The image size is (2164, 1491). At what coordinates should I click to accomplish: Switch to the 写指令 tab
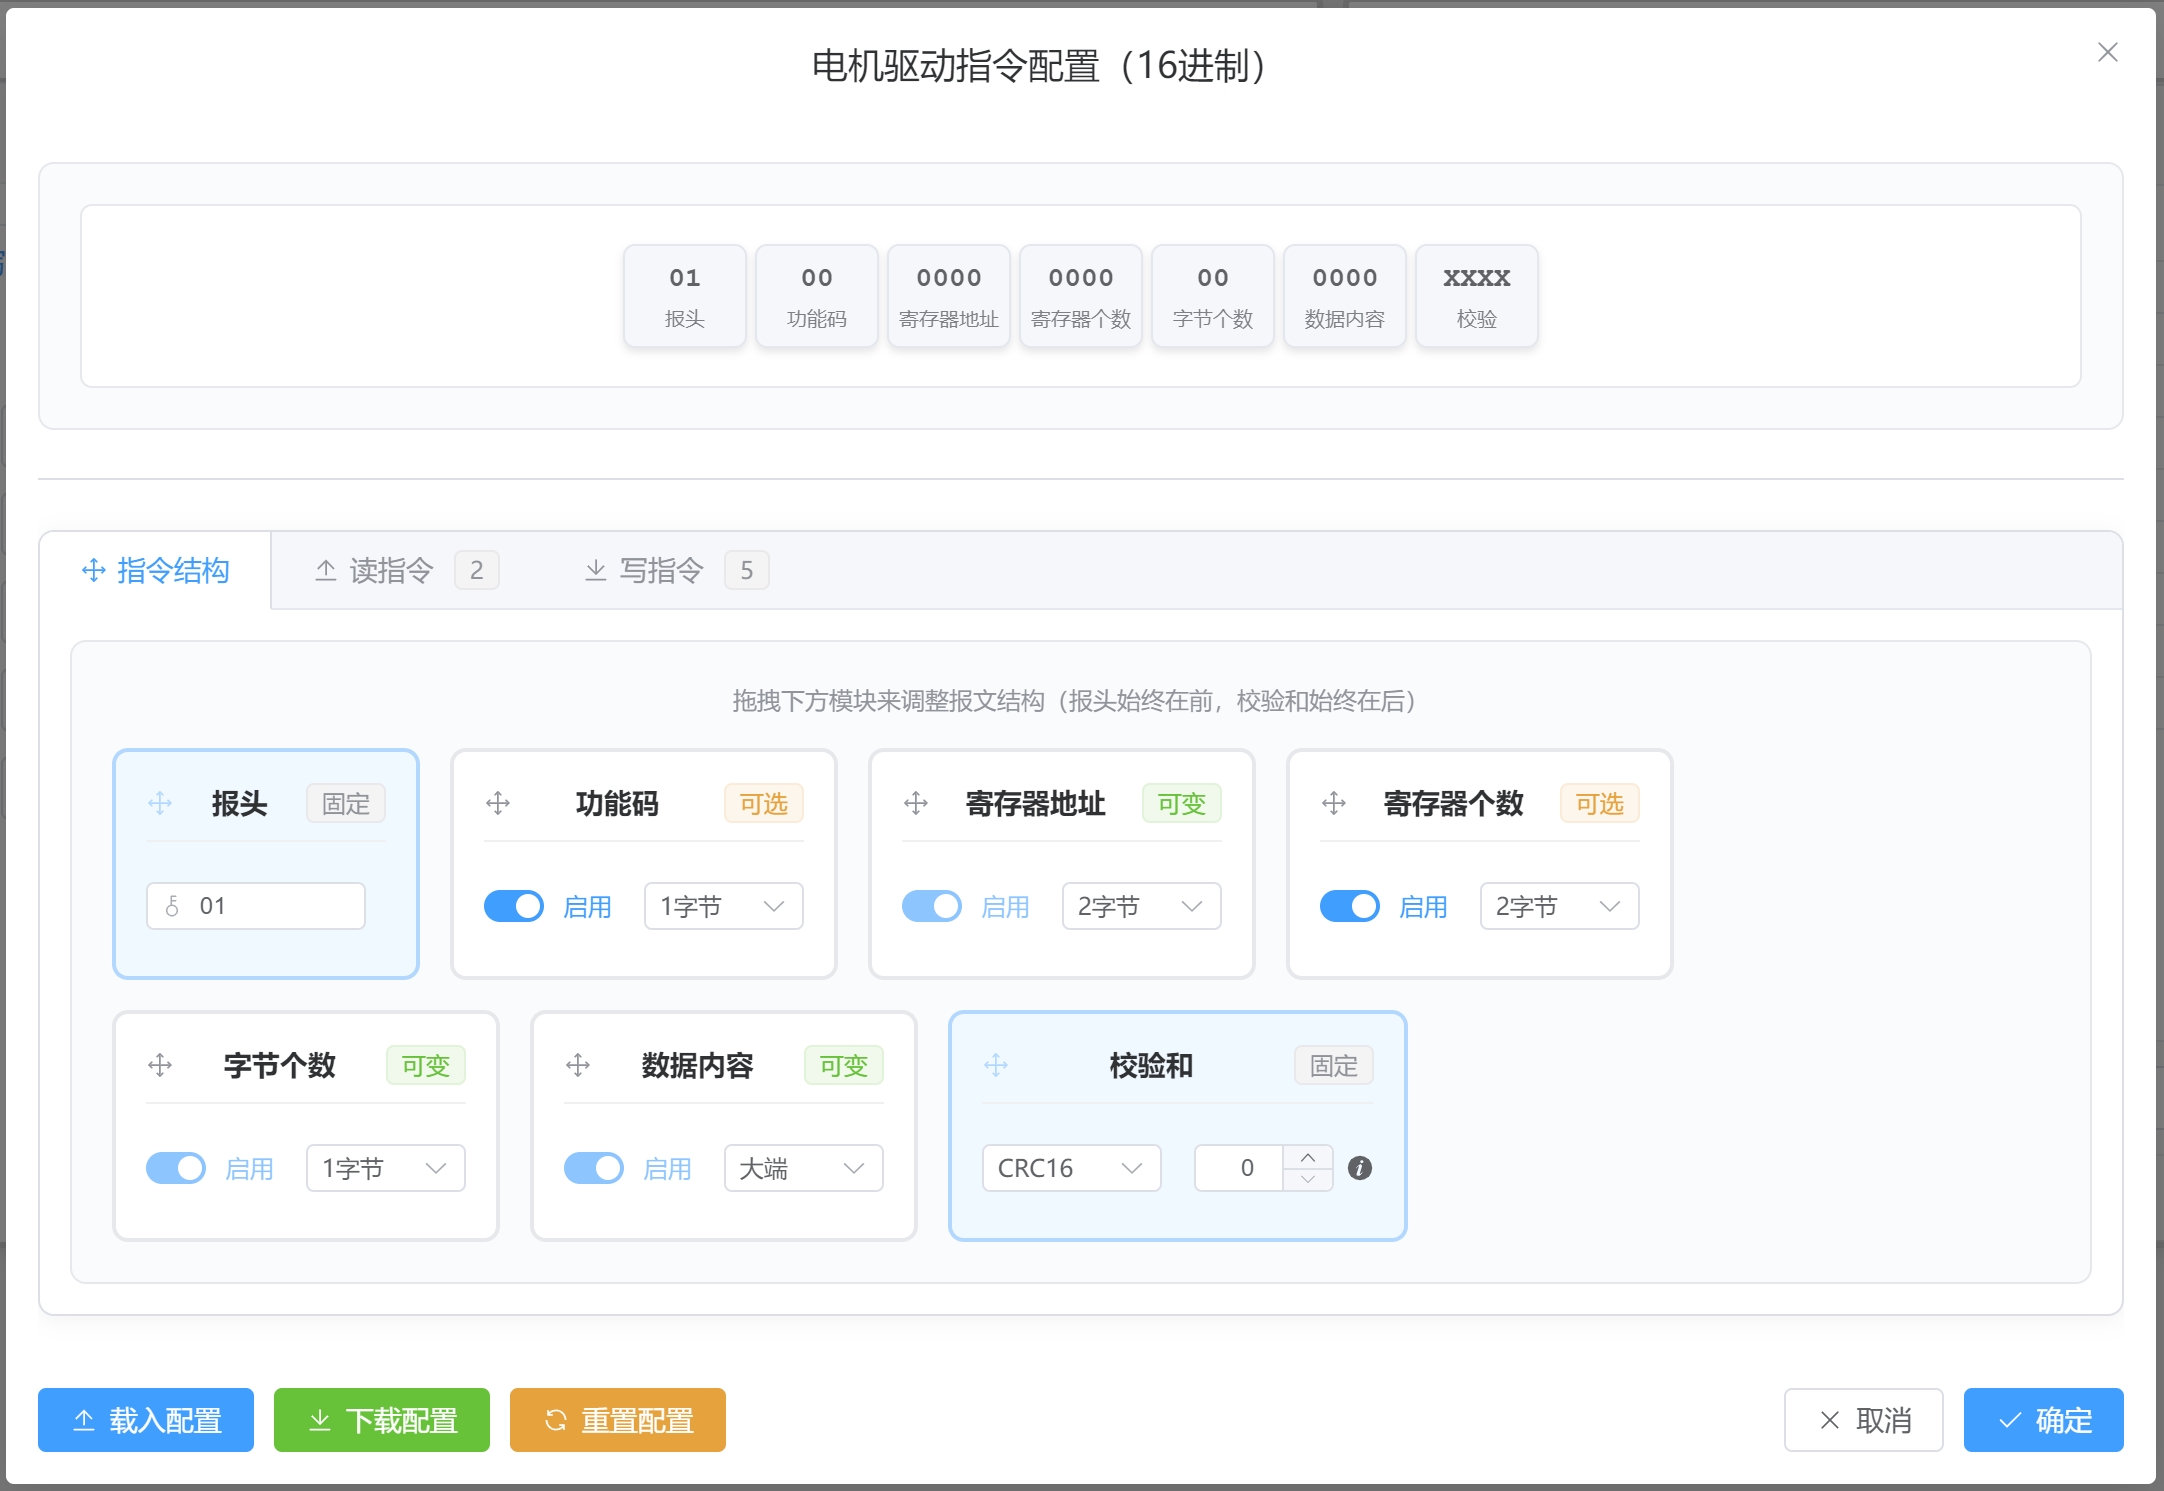click(661, 570)
